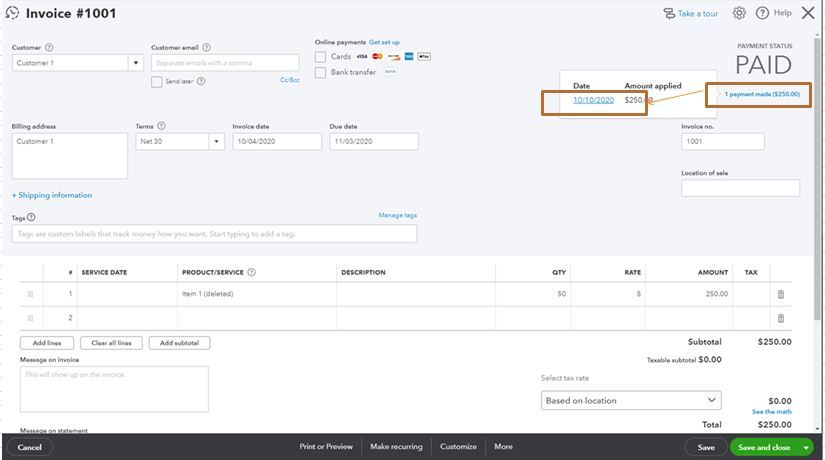Click the Location of sale field
The image size is (825, 460).
tap(740, 188)
